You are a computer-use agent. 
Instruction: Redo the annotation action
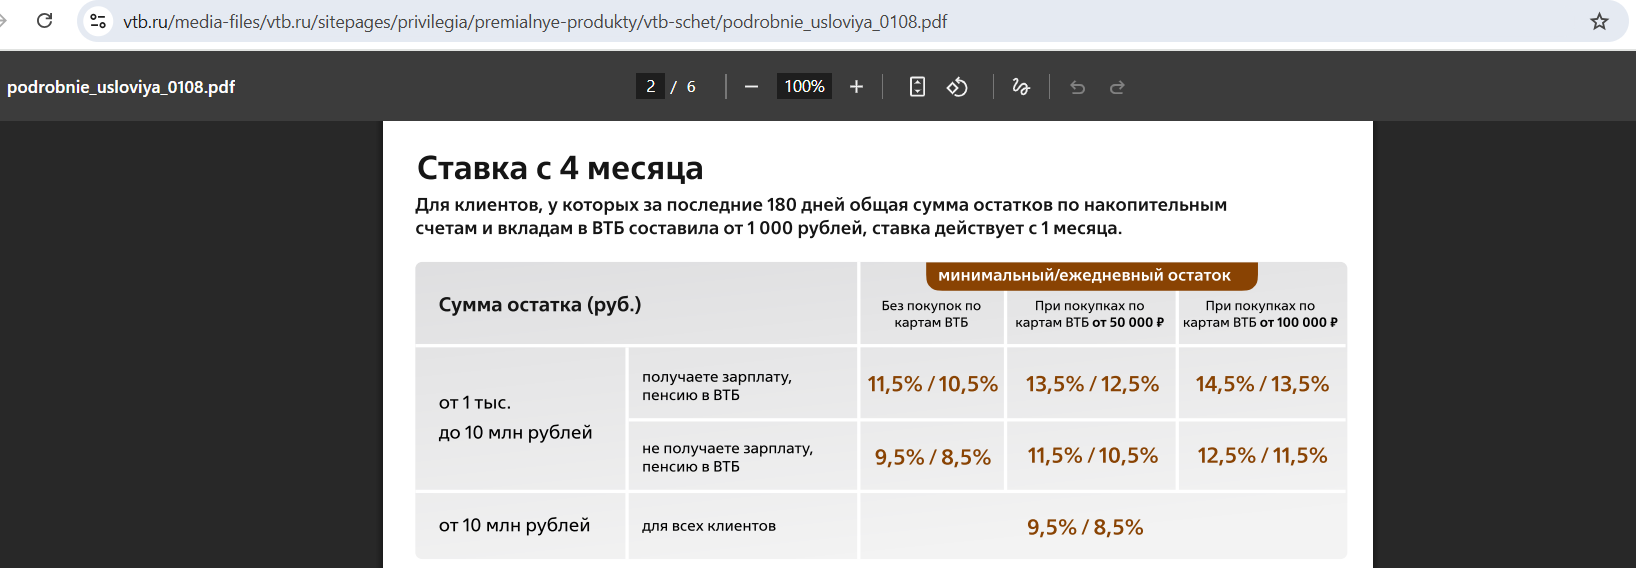pos(1117,87)
